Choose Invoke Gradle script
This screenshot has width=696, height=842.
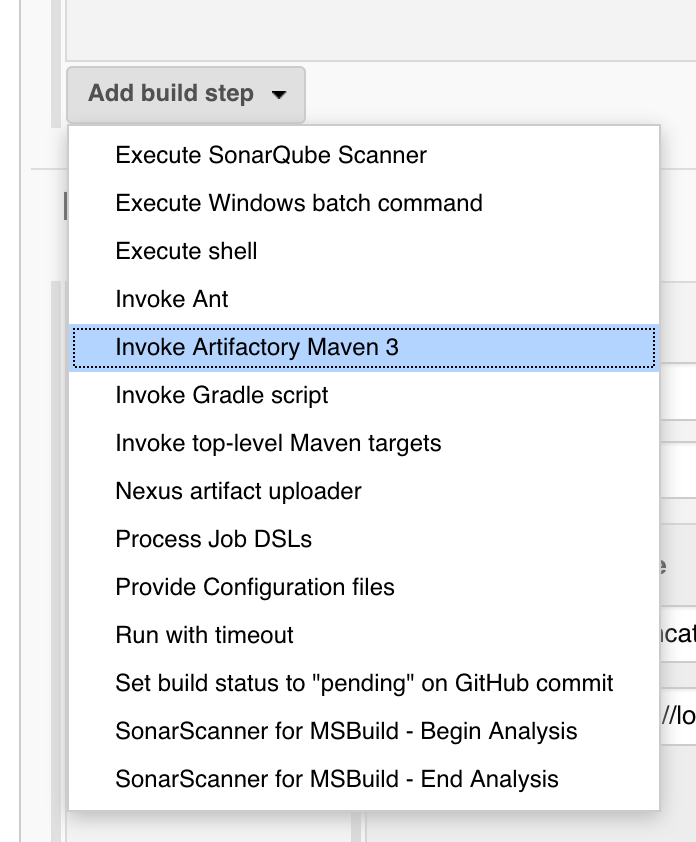click(222, 395)
